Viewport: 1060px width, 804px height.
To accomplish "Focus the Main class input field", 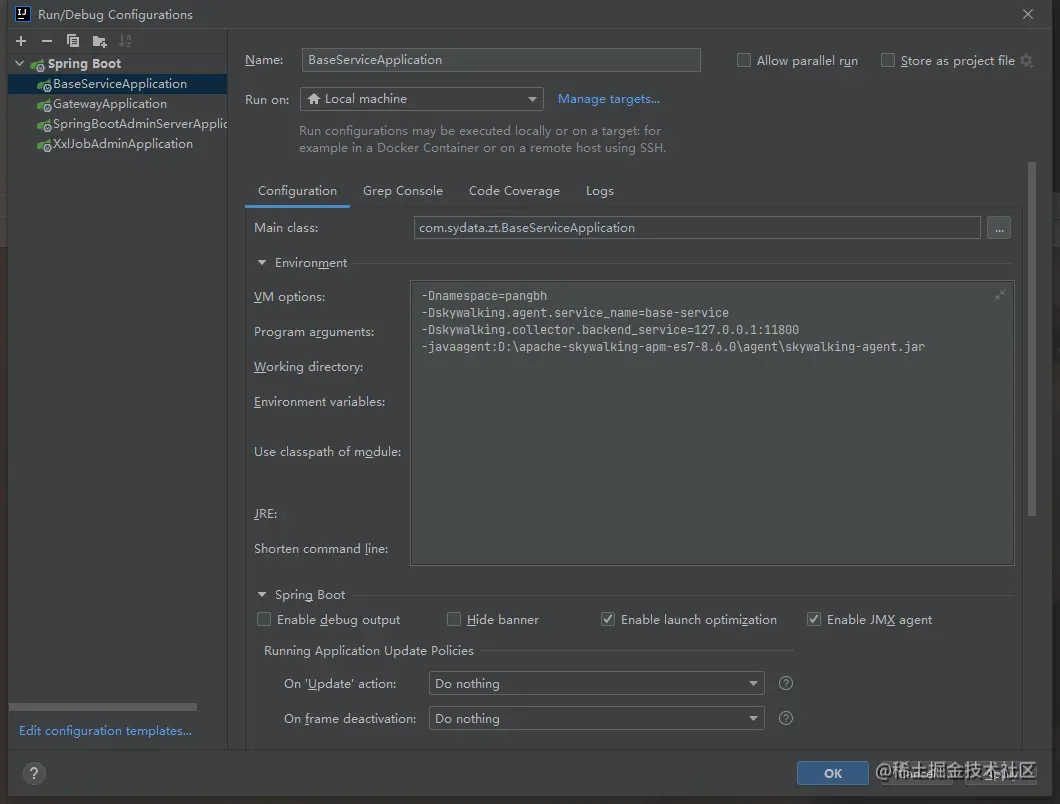I will pyautogui.click(x=697, y=228).
